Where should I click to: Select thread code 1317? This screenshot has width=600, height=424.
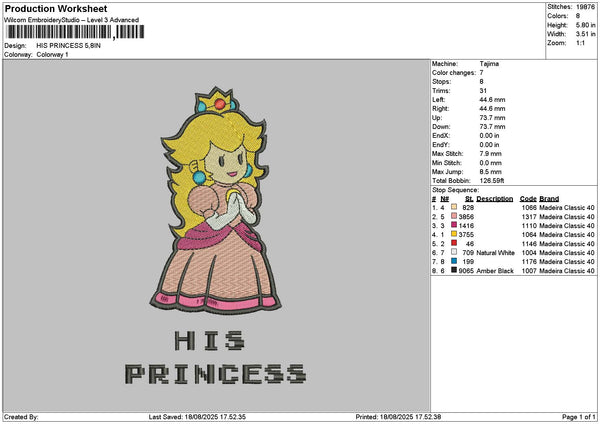(x=529, y=217)
